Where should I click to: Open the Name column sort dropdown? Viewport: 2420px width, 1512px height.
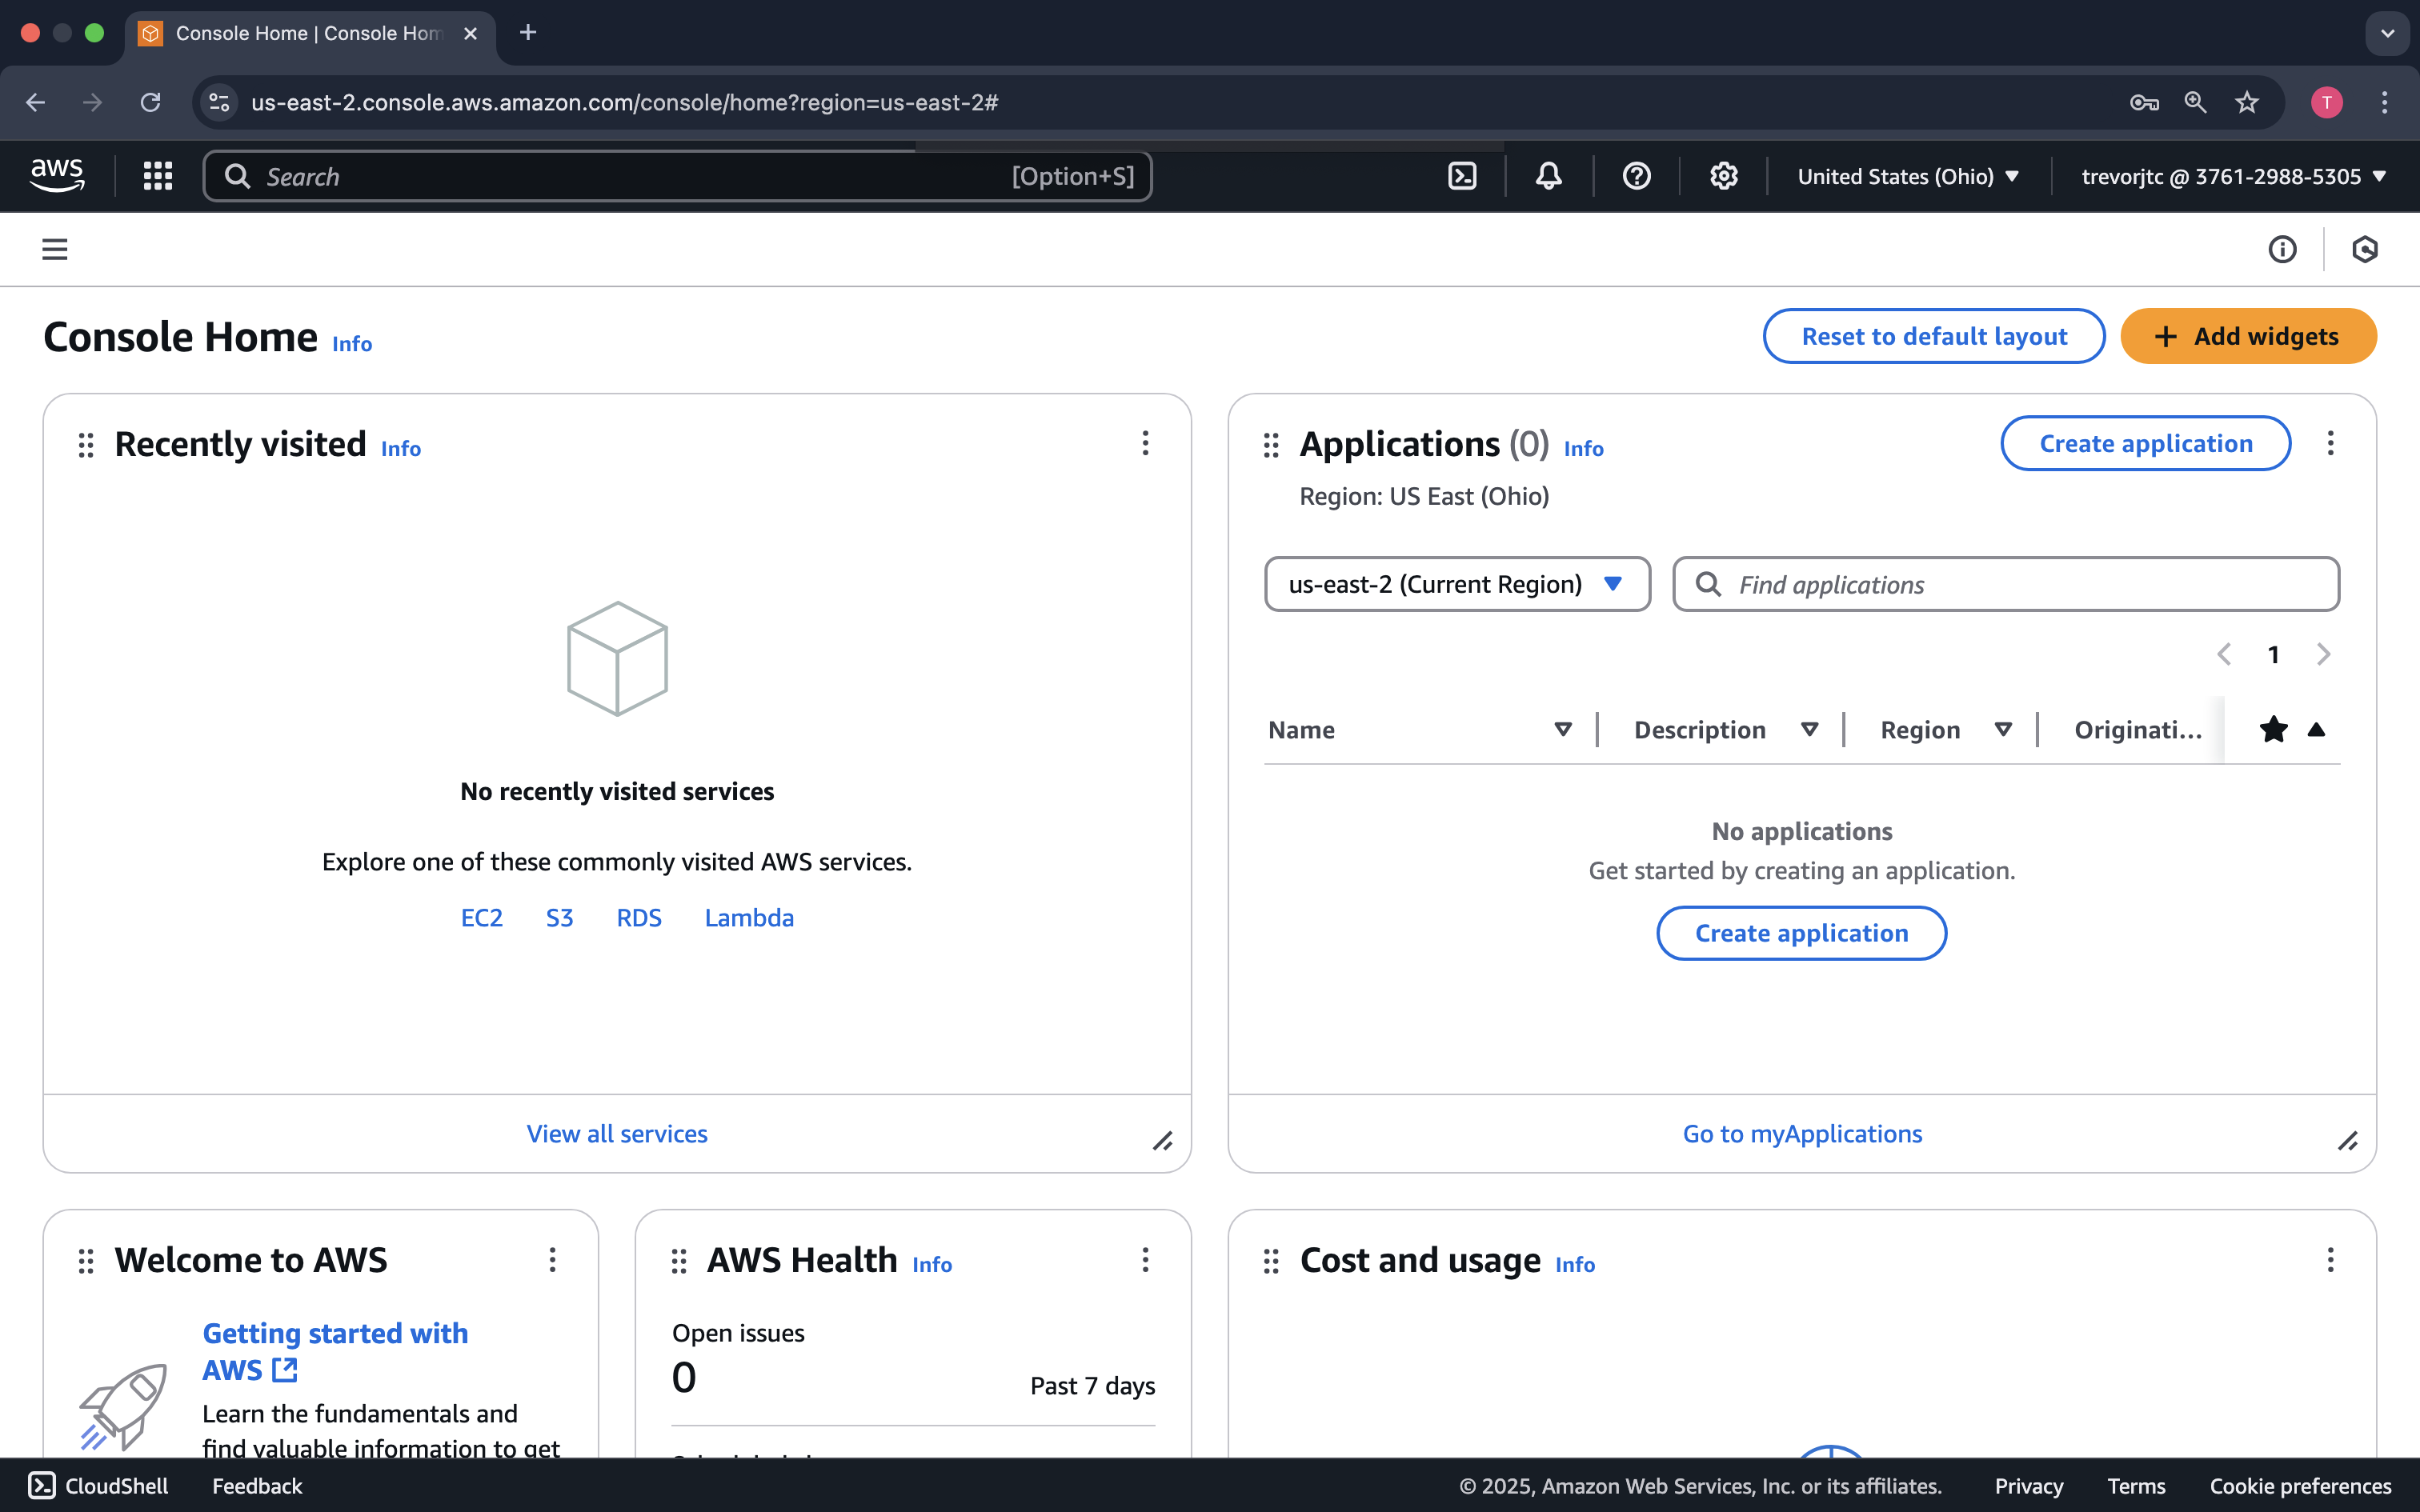tap(1562, 729)
